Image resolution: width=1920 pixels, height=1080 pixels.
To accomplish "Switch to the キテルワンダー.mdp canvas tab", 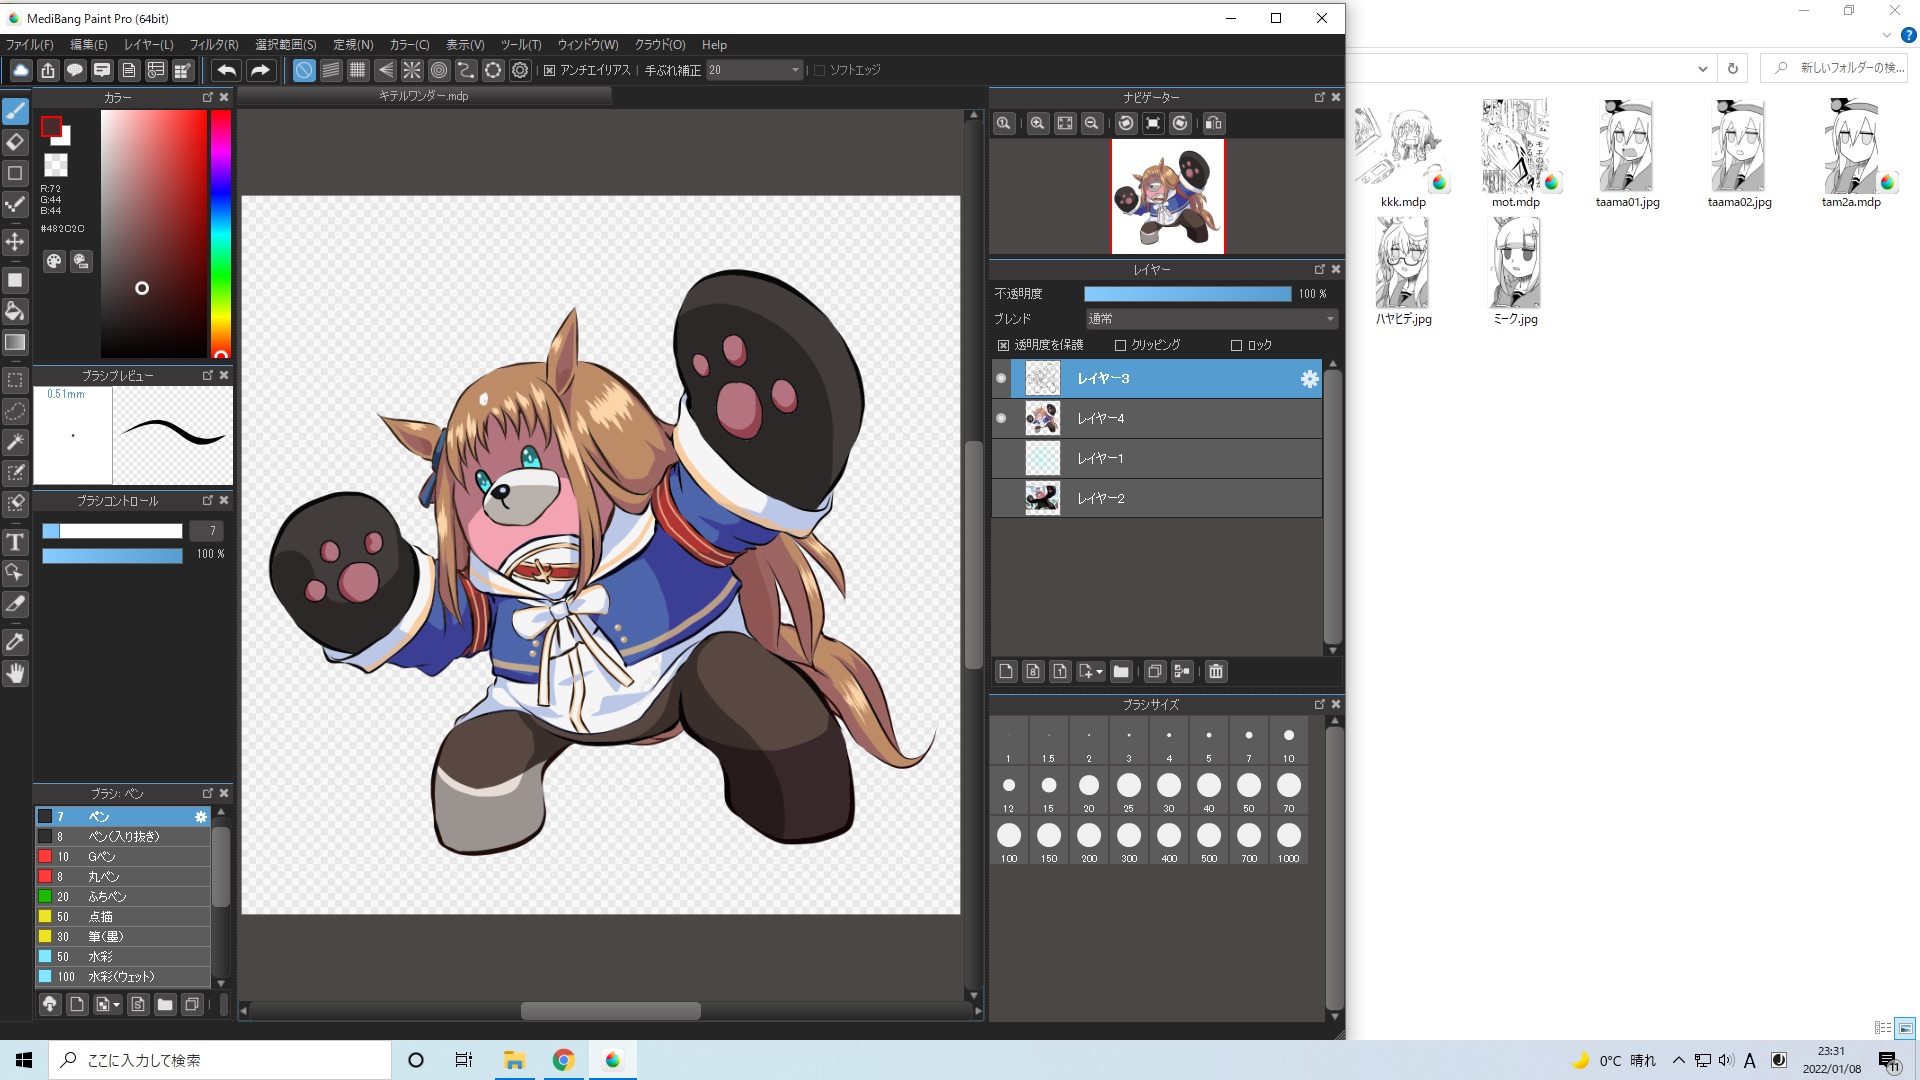I will (x=423, y=96).
